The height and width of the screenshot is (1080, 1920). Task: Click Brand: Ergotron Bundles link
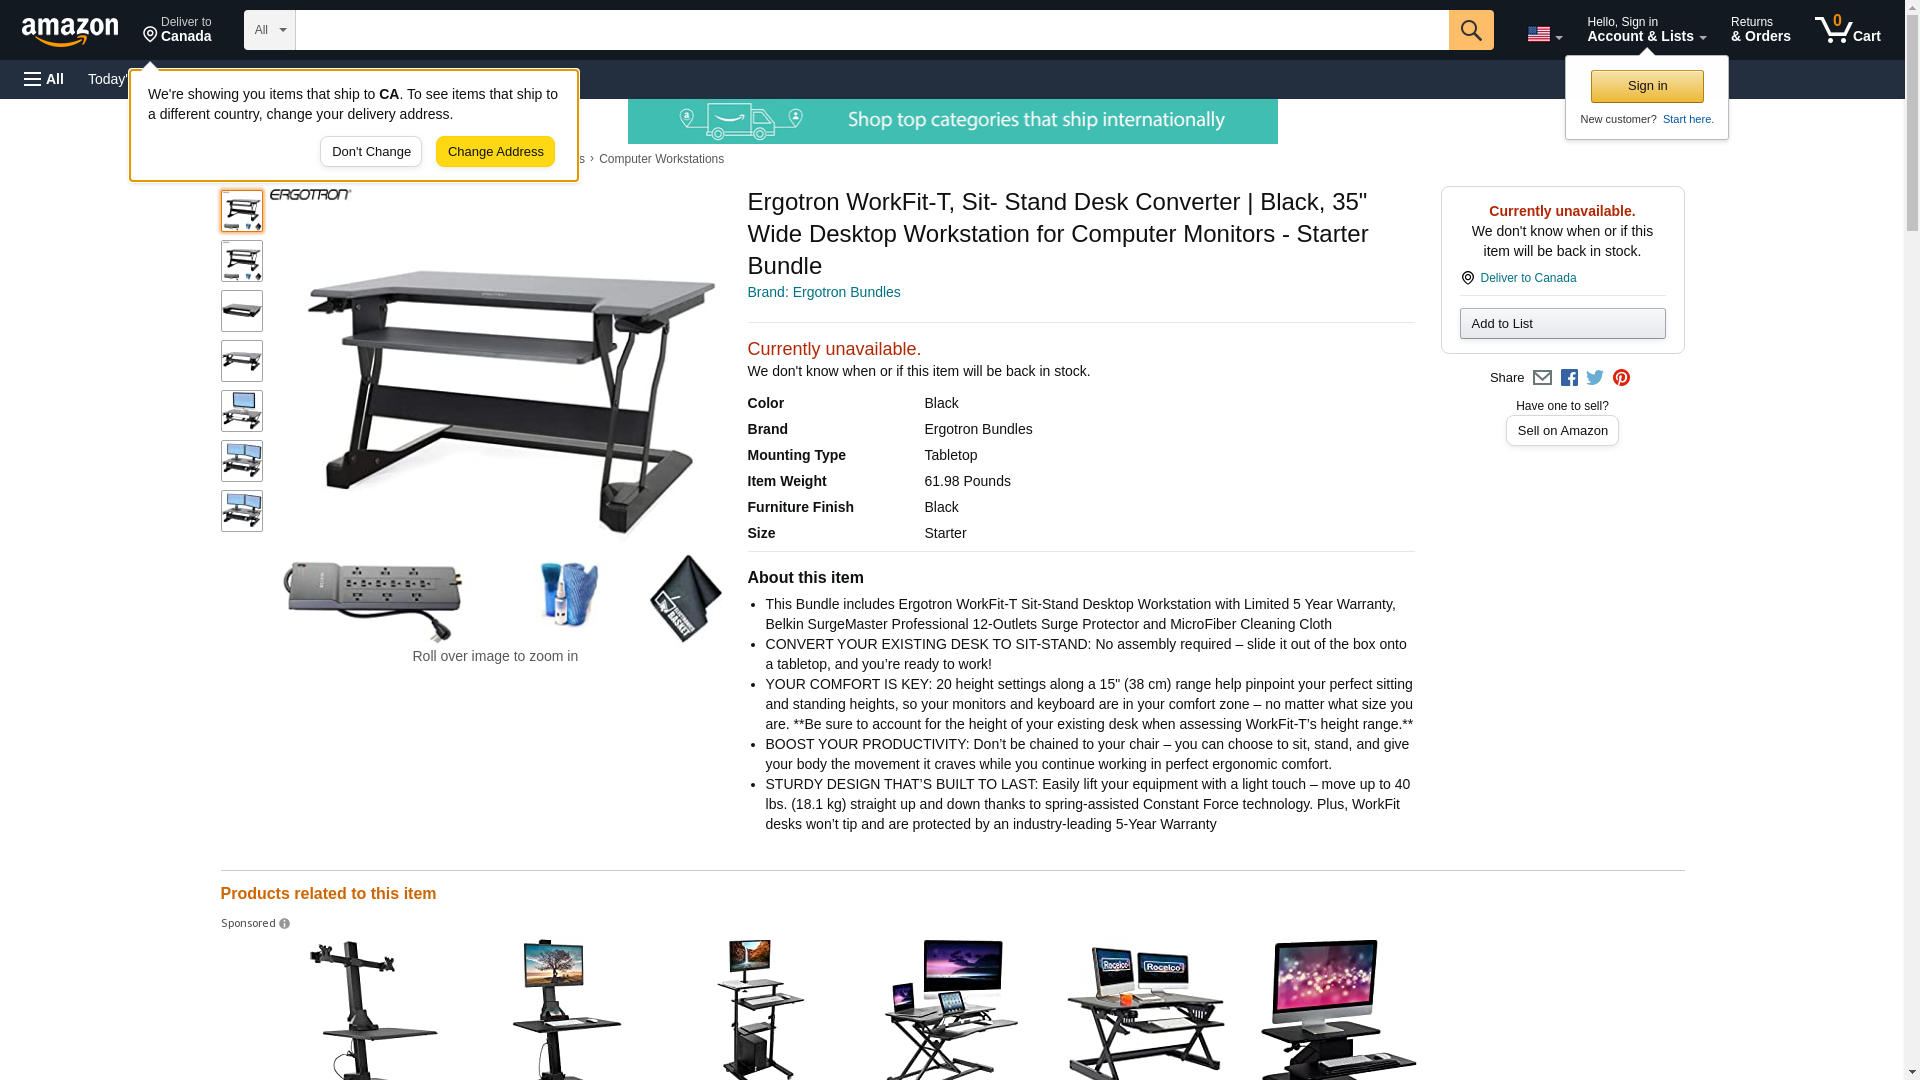(824, 292)
